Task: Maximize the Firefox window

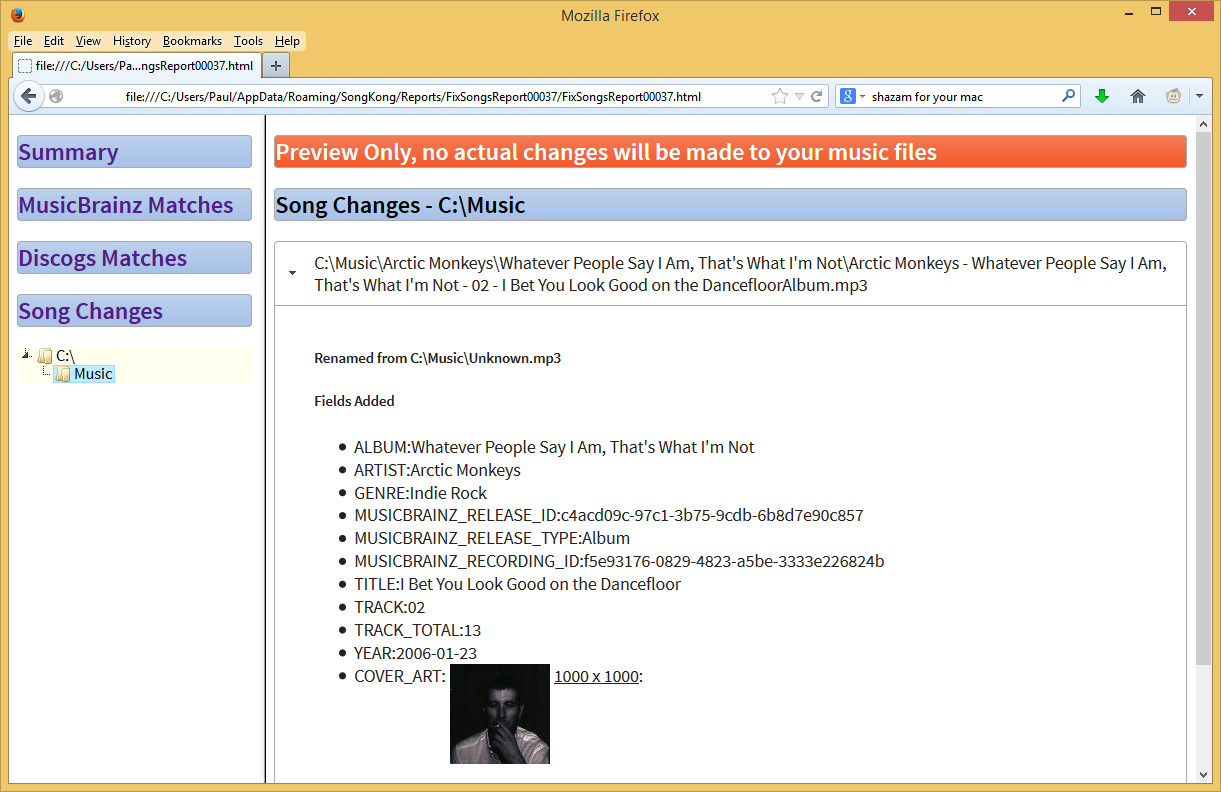Action: coord(1156,12)
